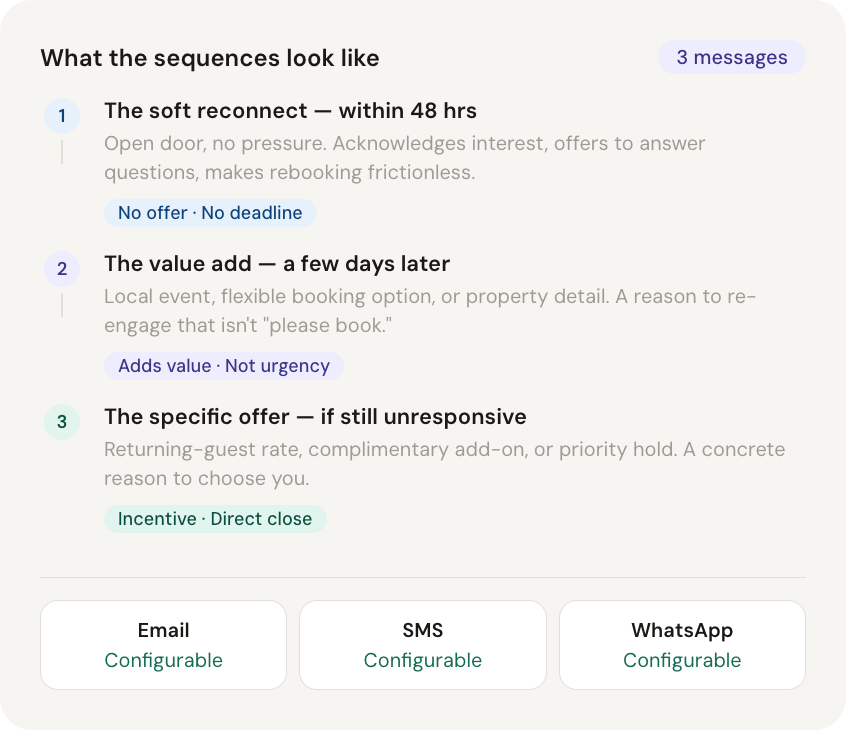The image size is (846, 730).
Task: Select the Email channel card
Action: pos(163,645)
